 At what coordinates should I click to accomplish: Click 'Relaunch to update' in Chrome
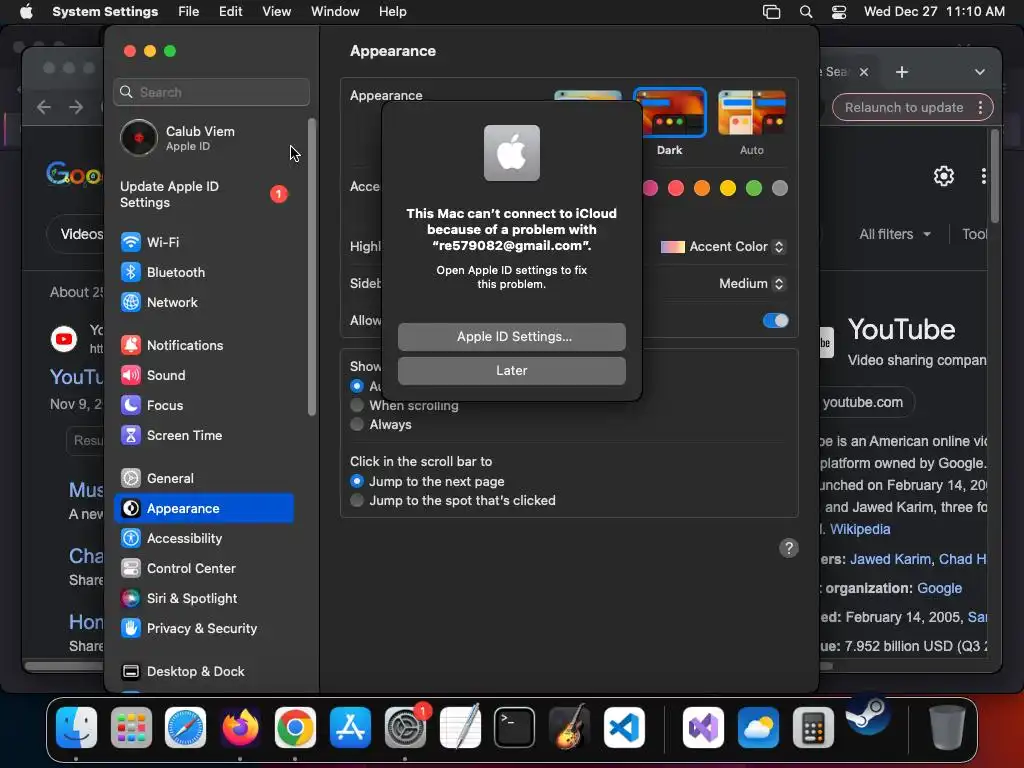(904, 108)
